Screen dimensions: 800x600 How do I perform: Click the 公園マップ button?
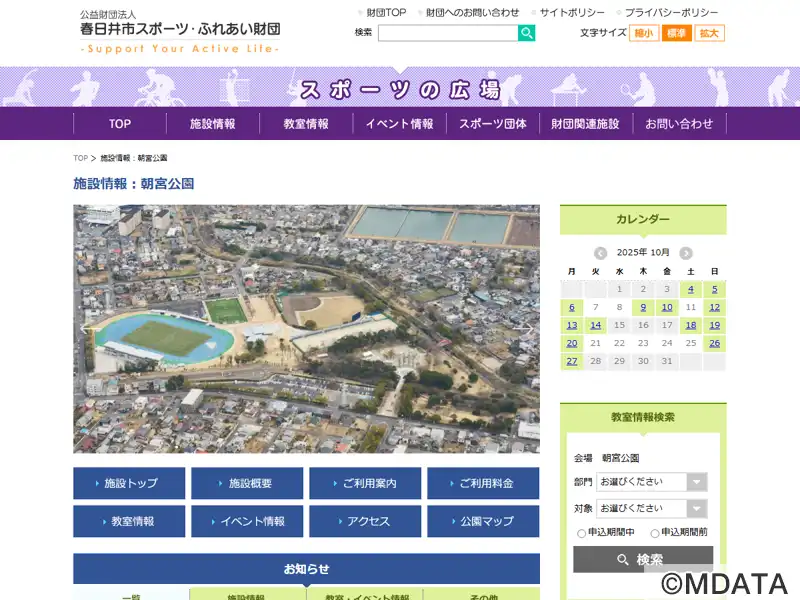point(483,521)
